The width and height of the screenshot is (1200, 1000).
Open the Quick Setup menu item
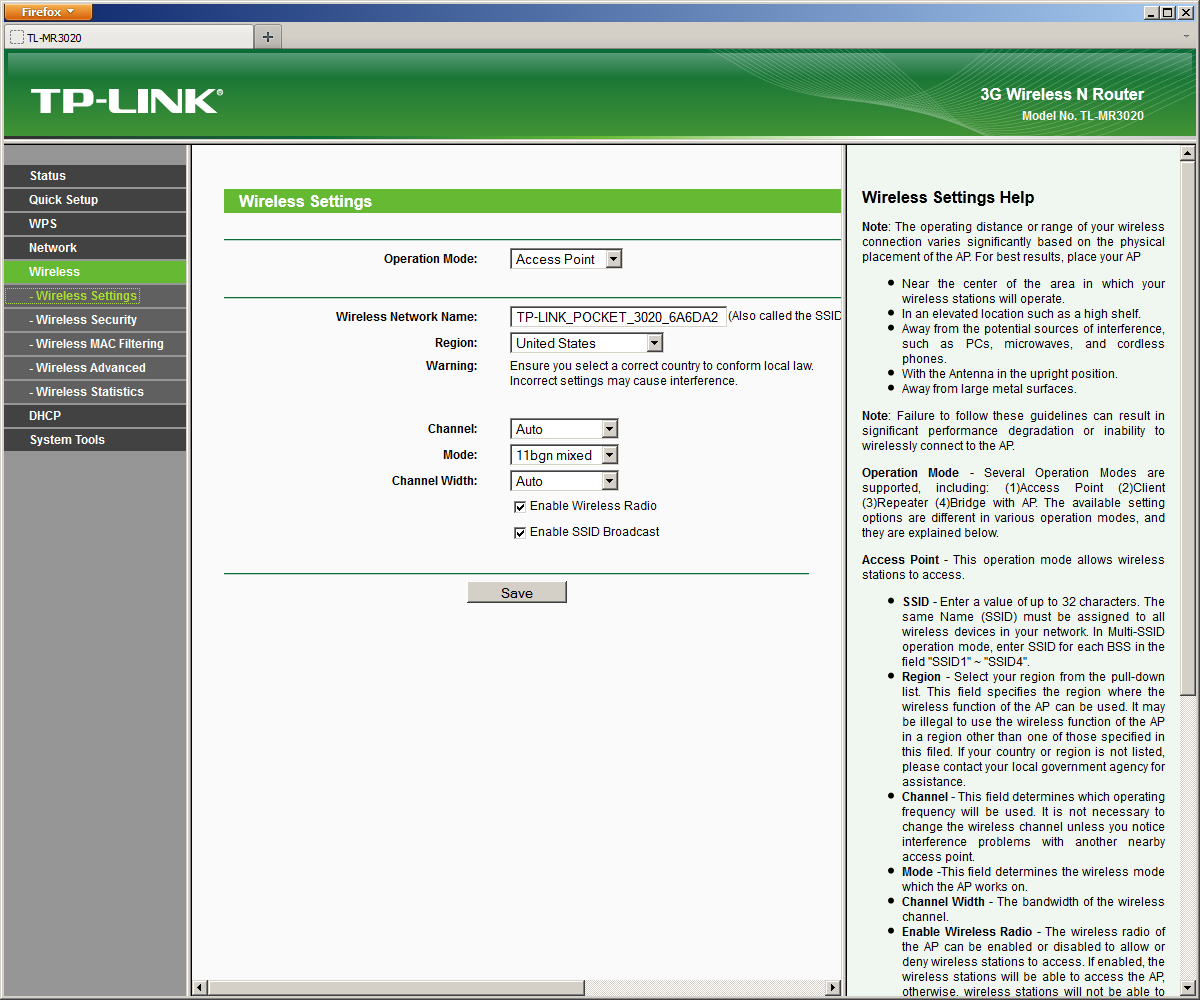click(x=94, y=200)
